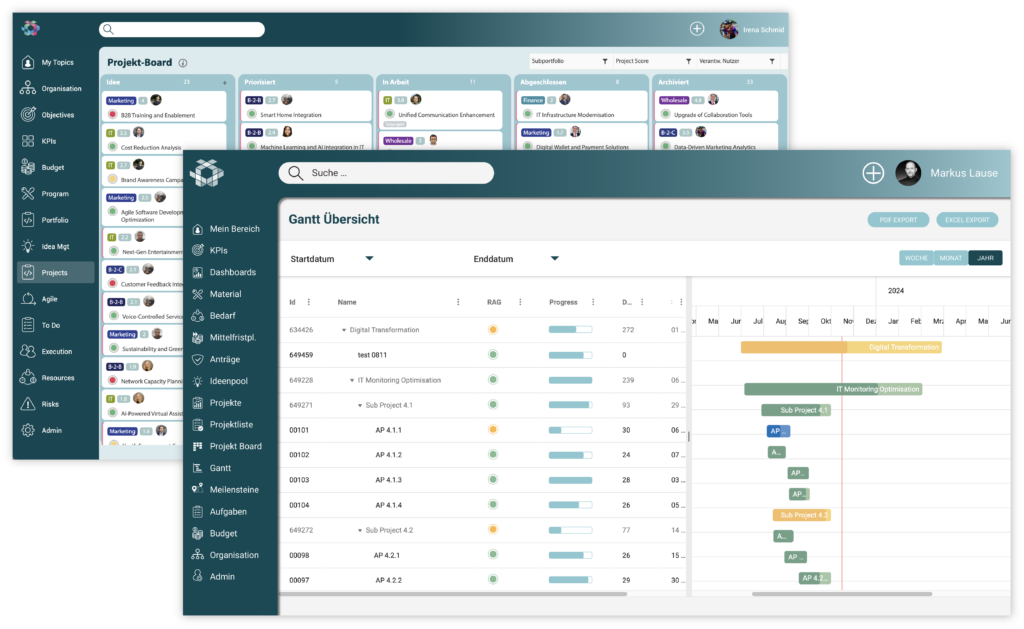Screen dimensions: 1024x629
Task: Open the Enddatum dropdown
Action: (x=555, y=259)
